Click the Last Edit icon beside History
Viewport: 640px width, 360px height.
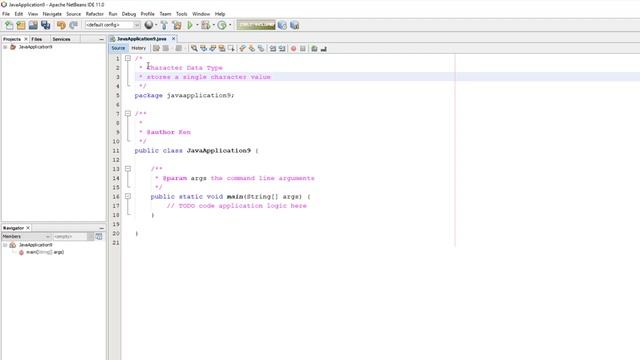pos(156,49)
